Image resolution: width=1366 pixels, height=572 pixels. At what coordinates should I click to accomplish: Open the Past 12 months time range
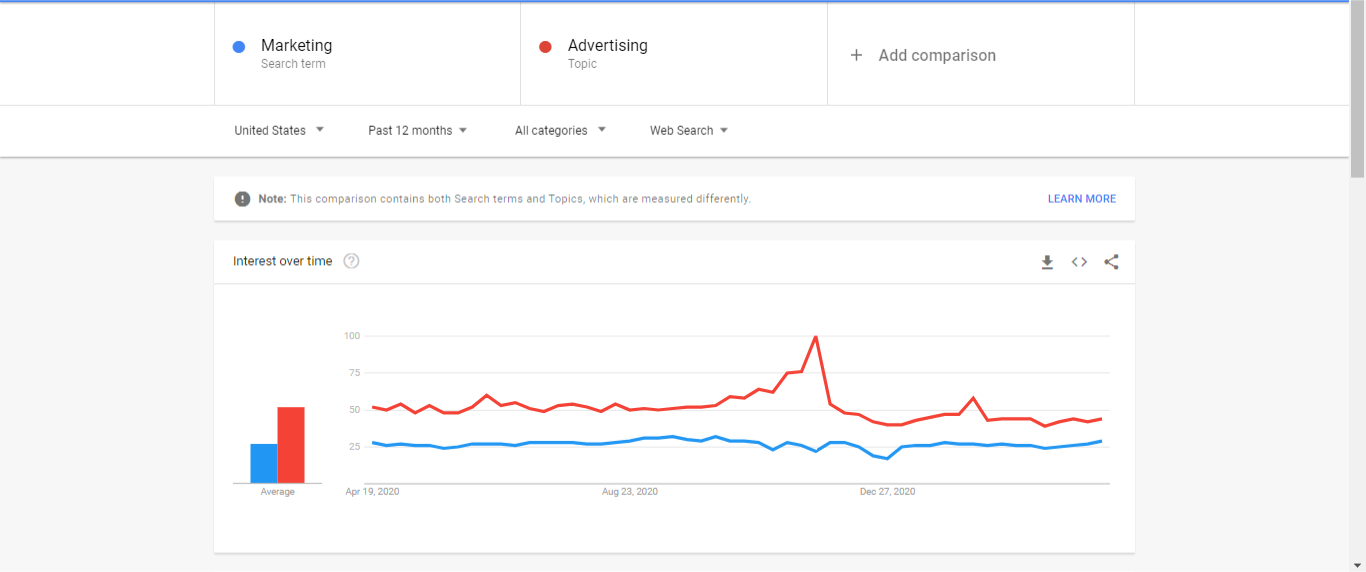[x=417, y=130]
